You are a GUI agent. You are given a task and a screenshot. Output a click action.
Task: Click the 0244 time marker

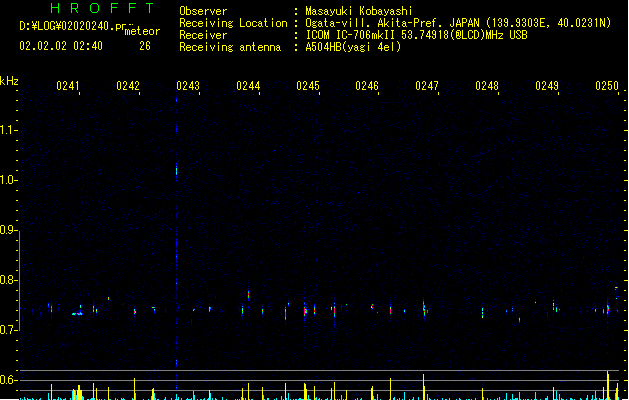tap(248, 86)
